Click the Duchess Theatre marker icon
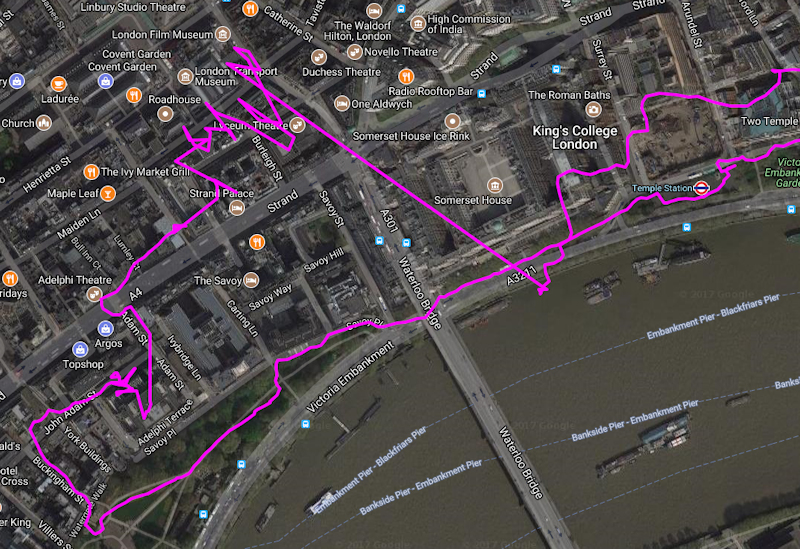 (x=319, y=57)
